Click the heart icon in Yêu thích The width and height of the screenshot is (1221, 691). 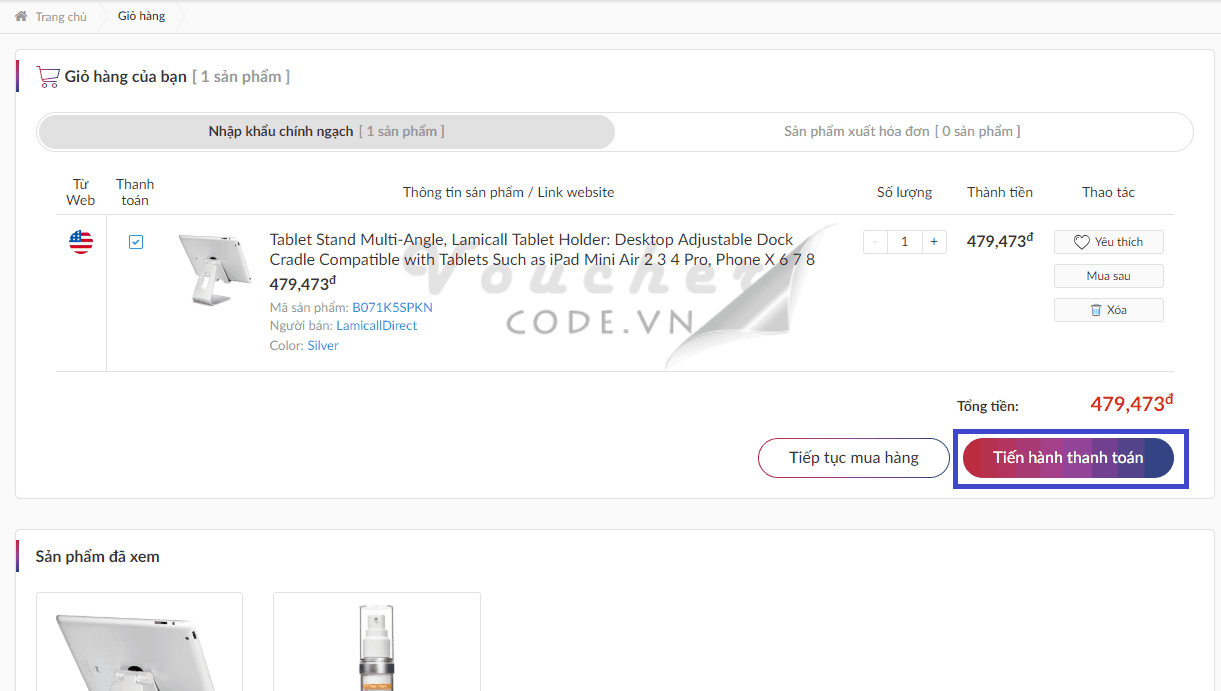click(x=1081, y=242)
